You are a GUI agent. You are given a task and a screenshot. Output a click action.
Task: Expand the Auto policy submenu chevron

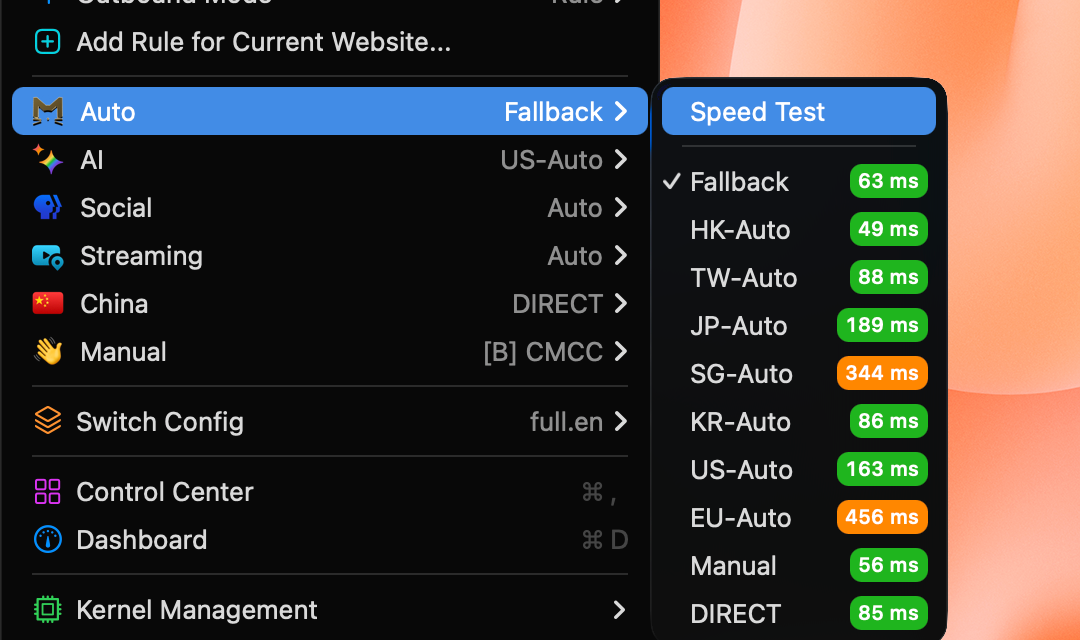(x=621, y=111)
